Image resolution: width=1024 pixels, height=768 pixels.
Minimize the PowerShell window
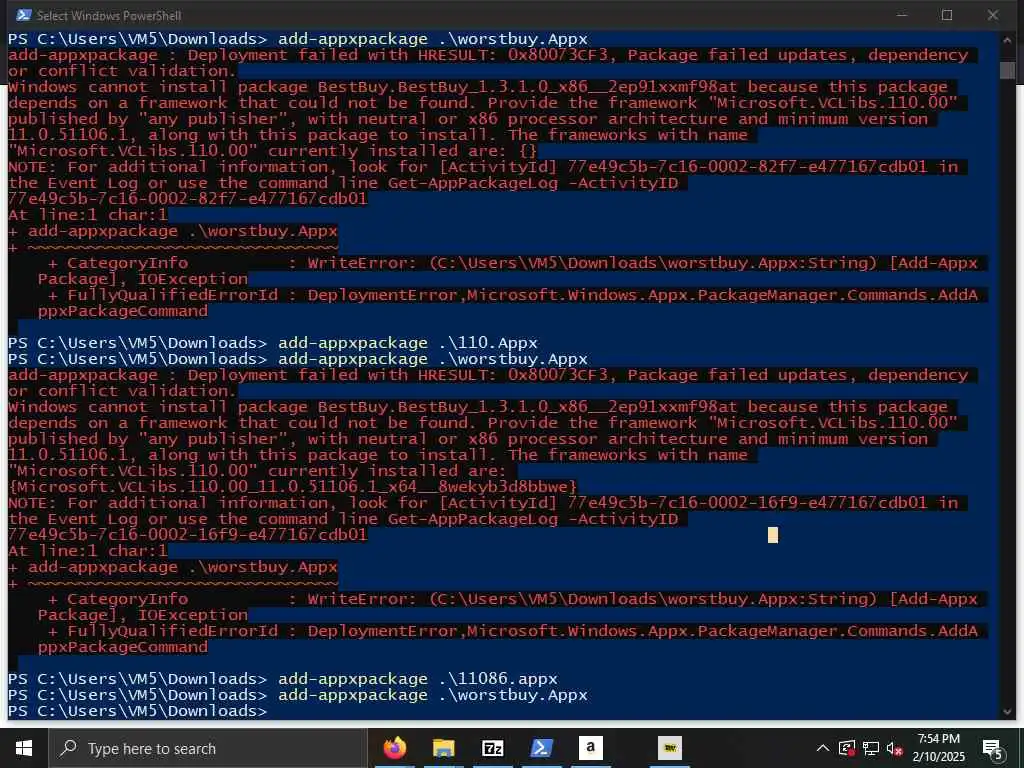coord(902,15)
